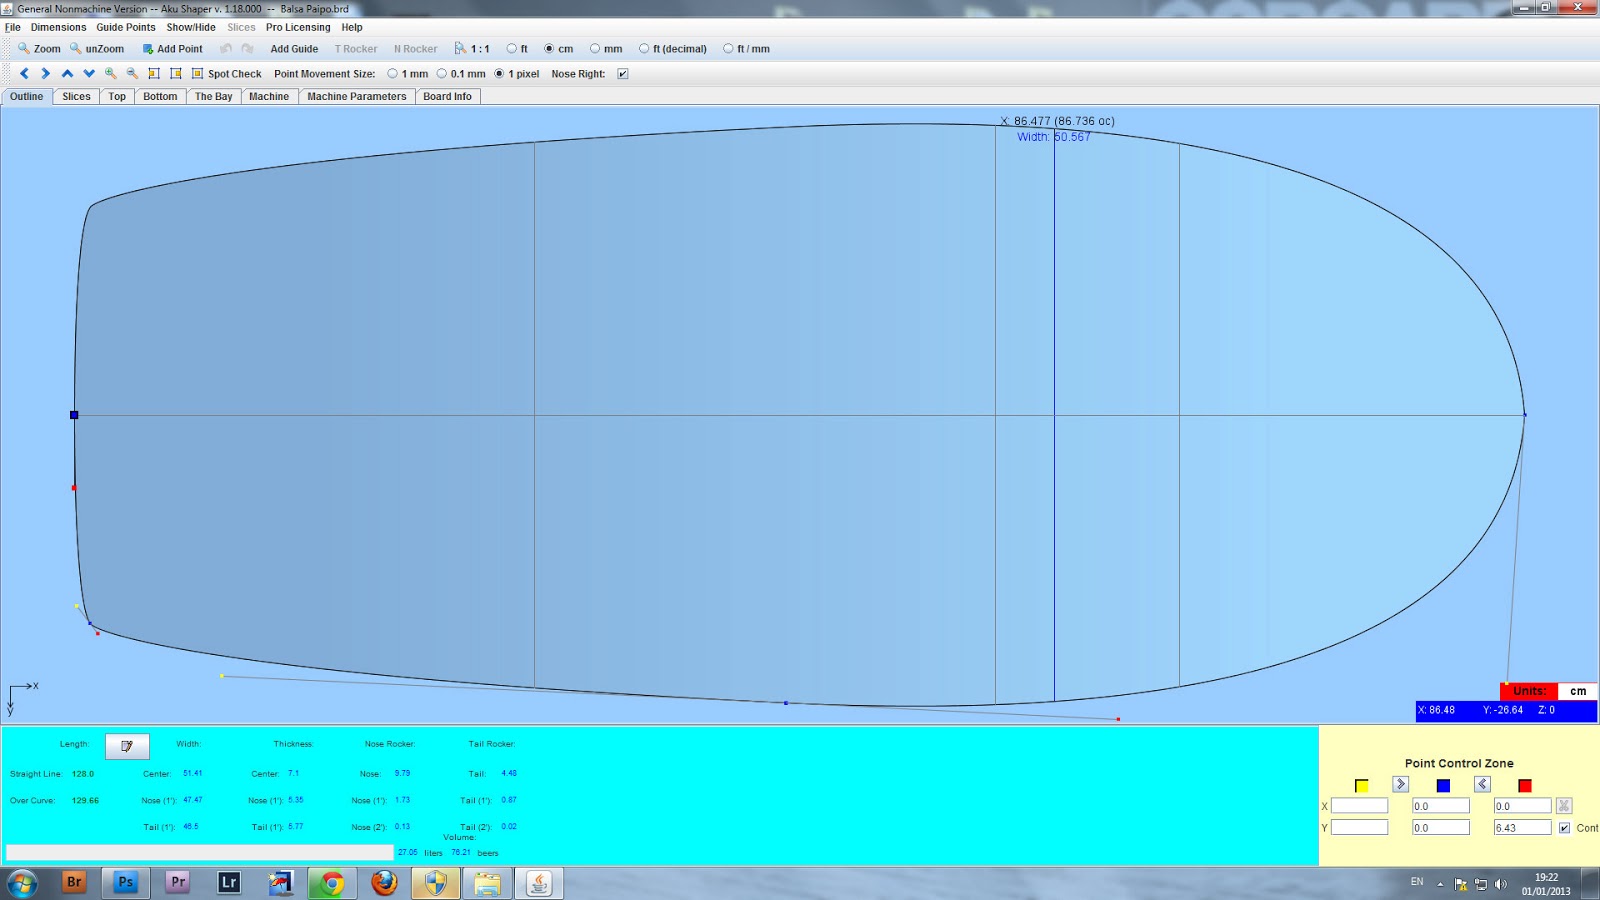Switch to the Bottom tab
Screen dimensions: 1600x900
160,97
